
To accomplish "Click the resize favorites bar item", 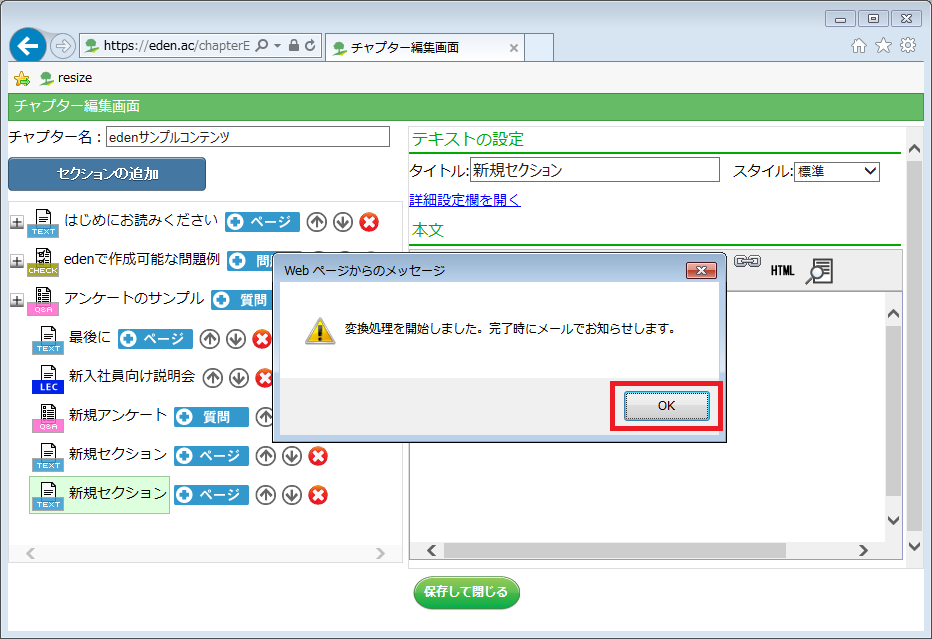I will pyautogui.click(x=66, y=78).
